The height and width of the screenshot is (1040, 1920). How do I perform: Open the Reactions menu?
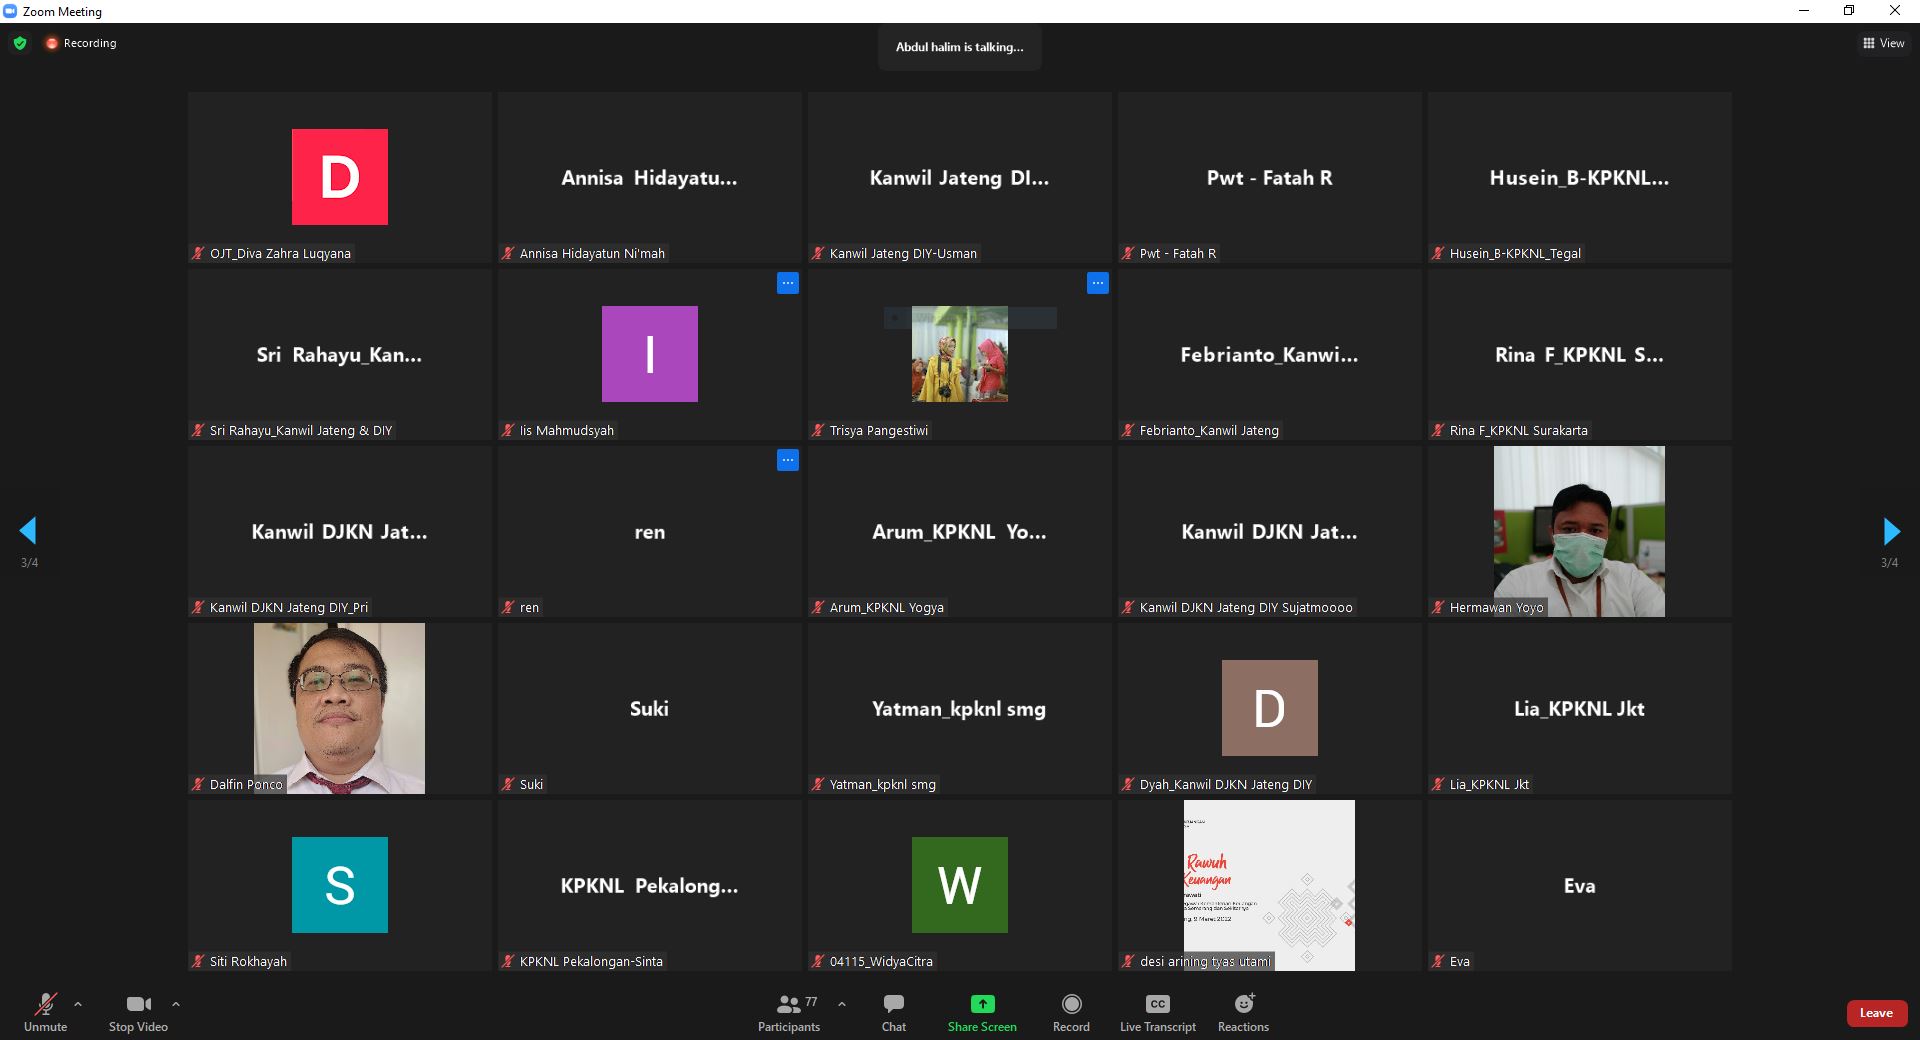click(x=1243, y=1012)
